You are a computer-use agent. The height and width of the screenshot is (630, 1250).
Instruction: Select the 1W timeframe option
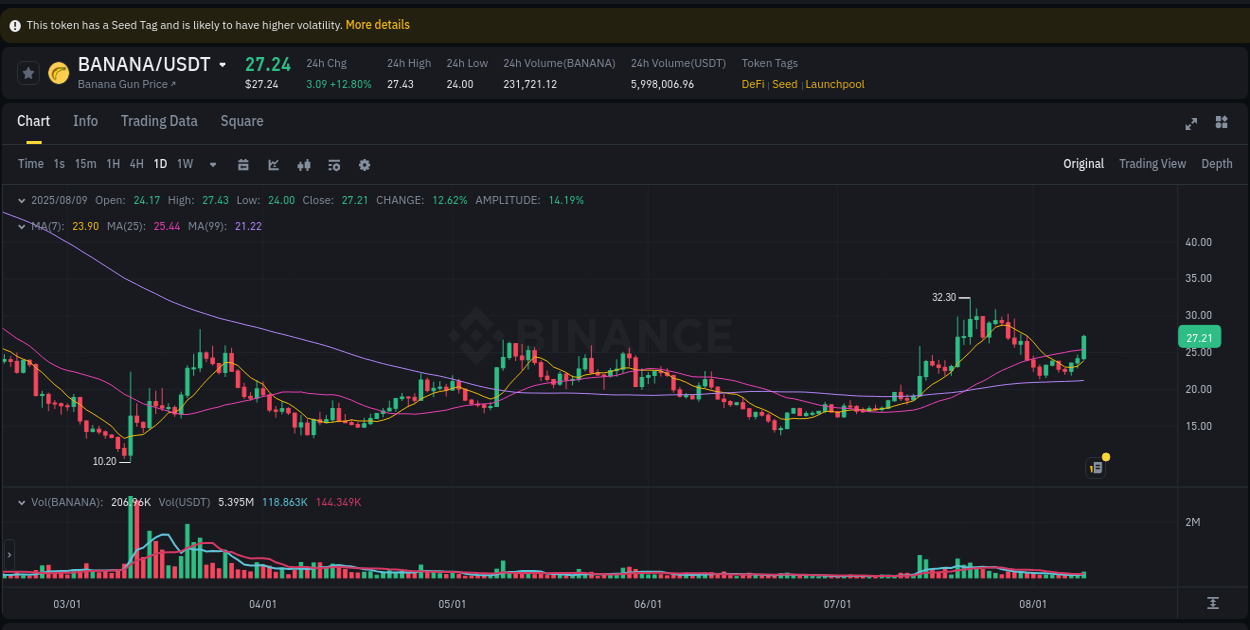click(x=184, y=164)
